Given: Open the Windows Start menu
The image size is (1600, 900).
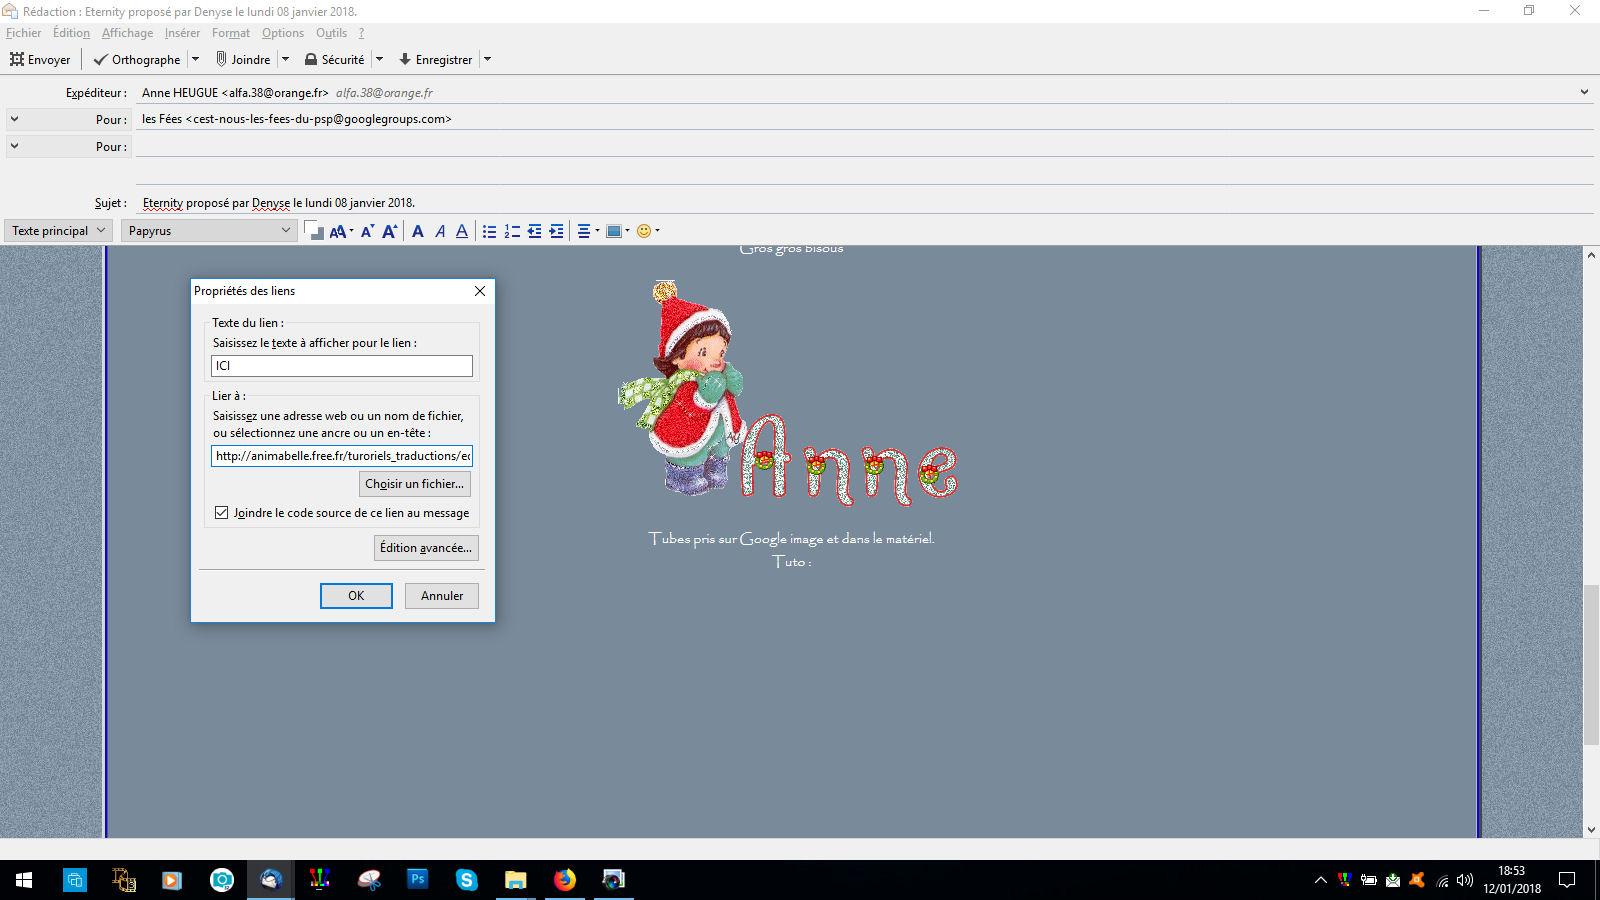Looking at the screenshot, I should pyautogui.click(x=24, y=880).
